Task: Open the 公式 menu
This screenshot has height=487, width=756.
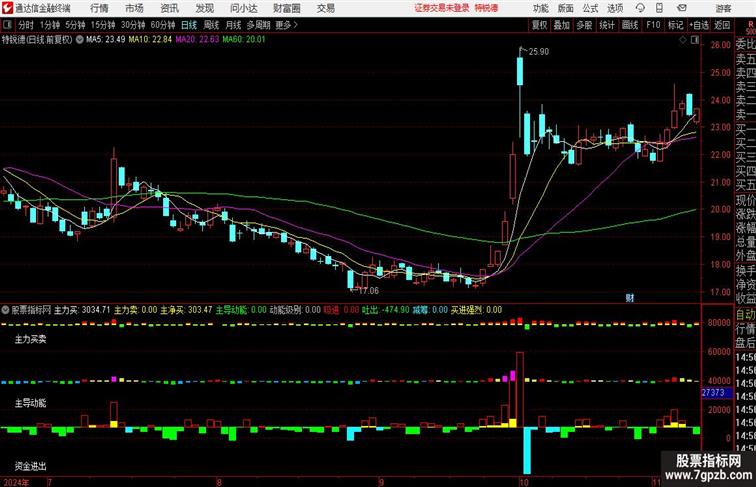Action: 590,8
